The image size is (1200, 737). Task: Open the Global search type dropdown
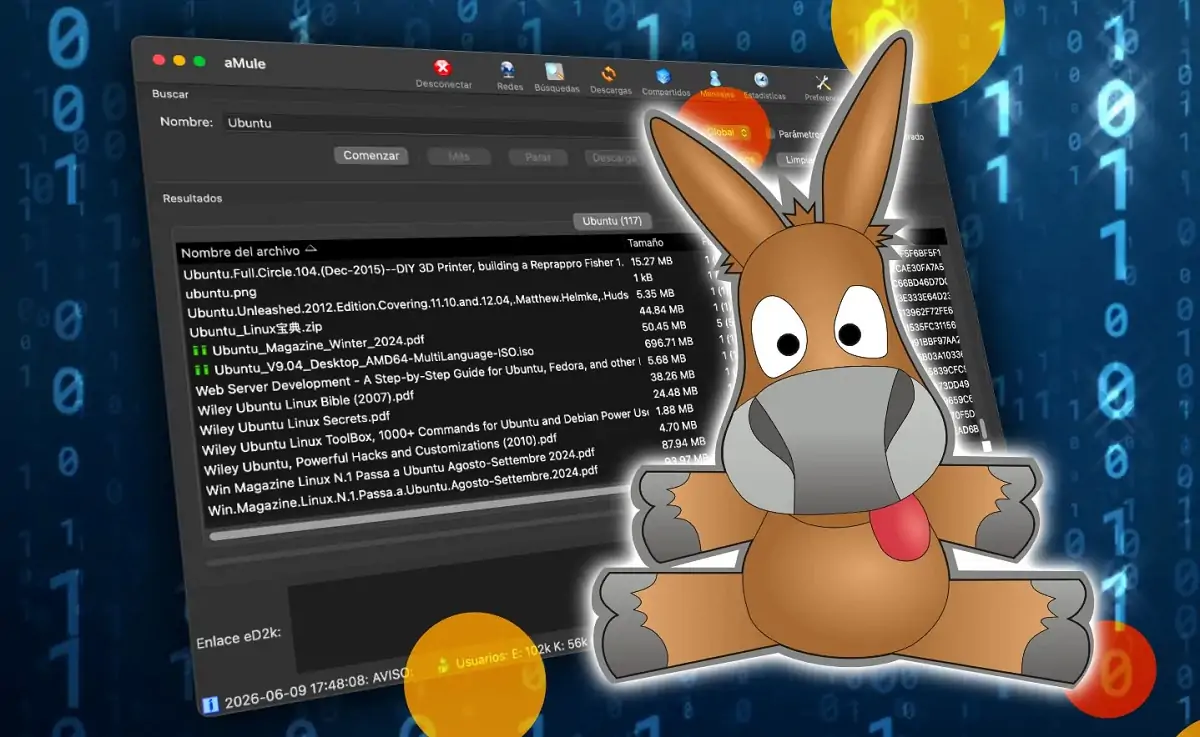(728, 132)
